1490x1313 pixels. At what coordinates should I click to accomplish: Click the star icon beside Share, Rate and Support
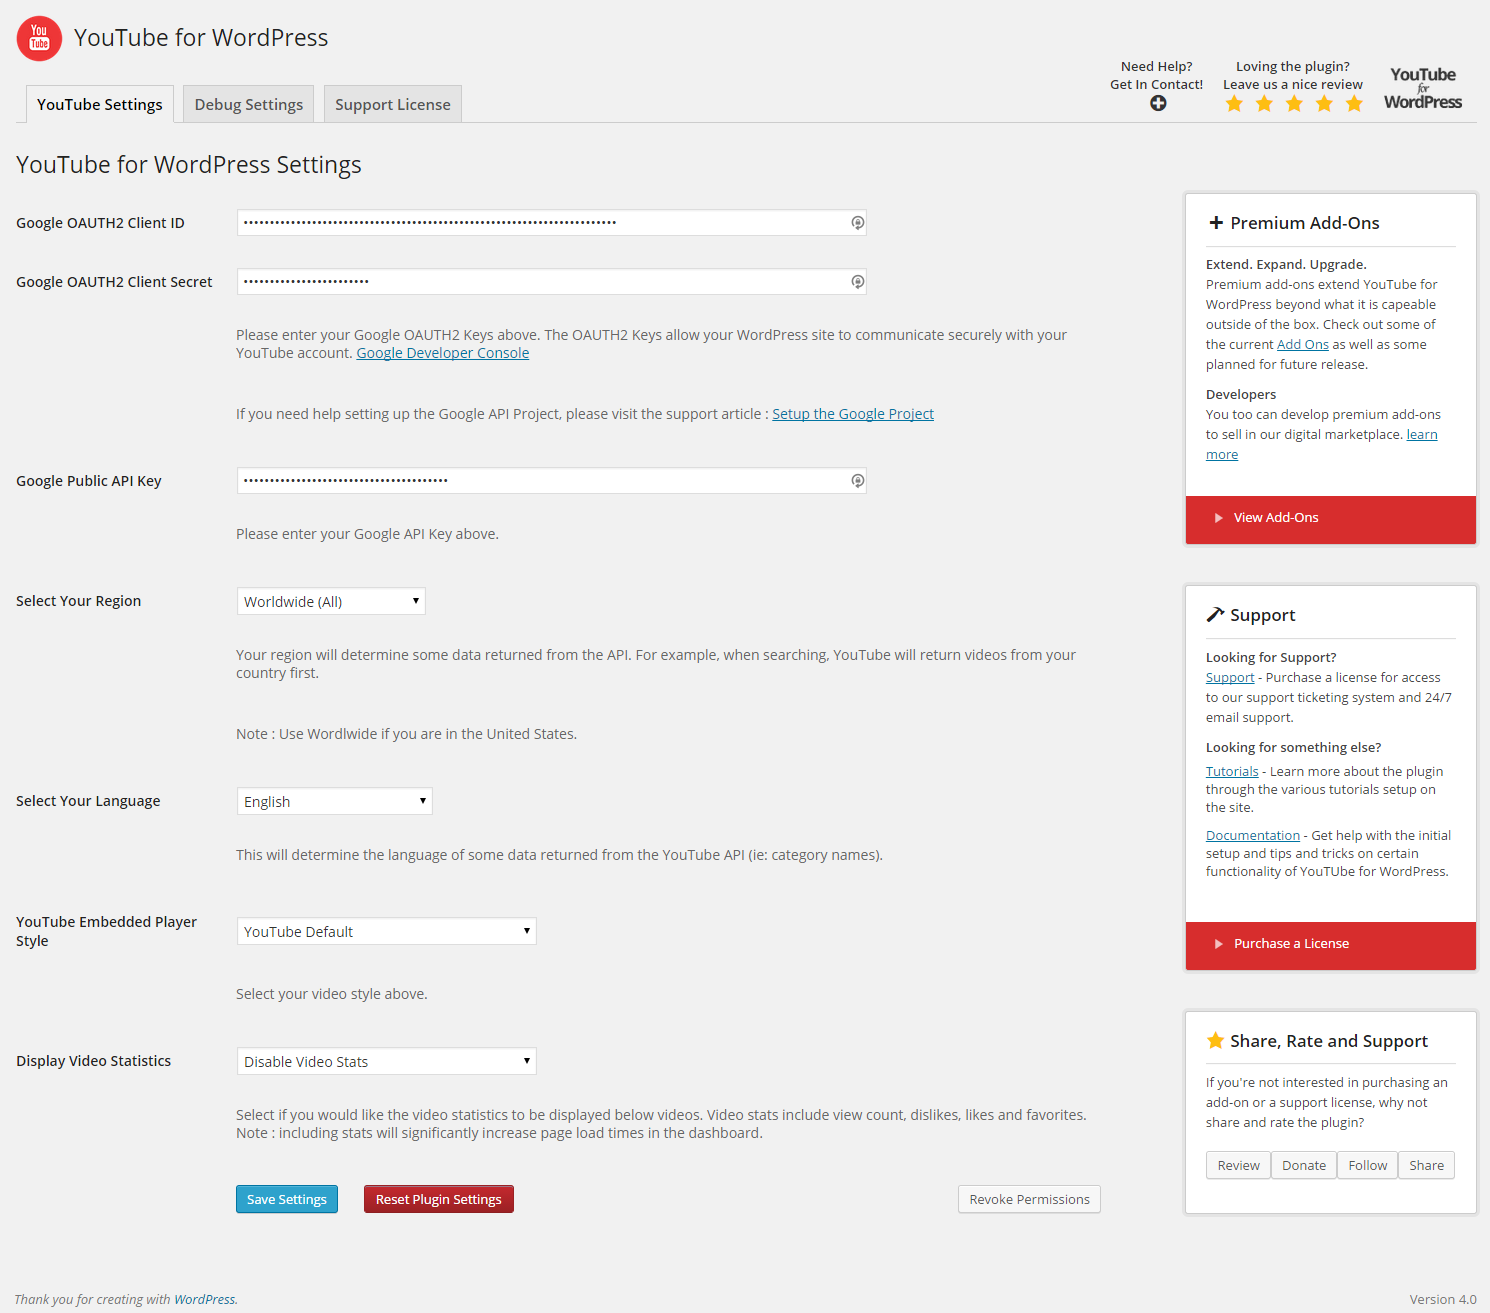tap(1215, 1040)
